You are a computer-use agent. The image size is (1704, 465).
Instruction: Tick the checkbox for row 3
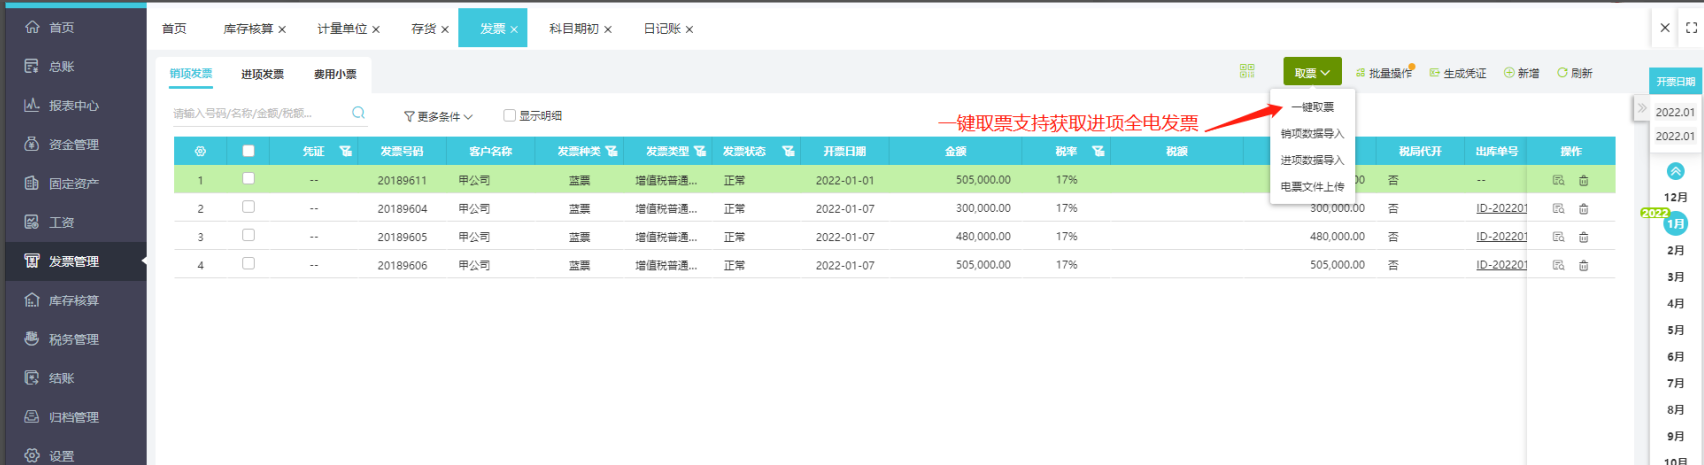pyautogui.click(x=248, y=236)
